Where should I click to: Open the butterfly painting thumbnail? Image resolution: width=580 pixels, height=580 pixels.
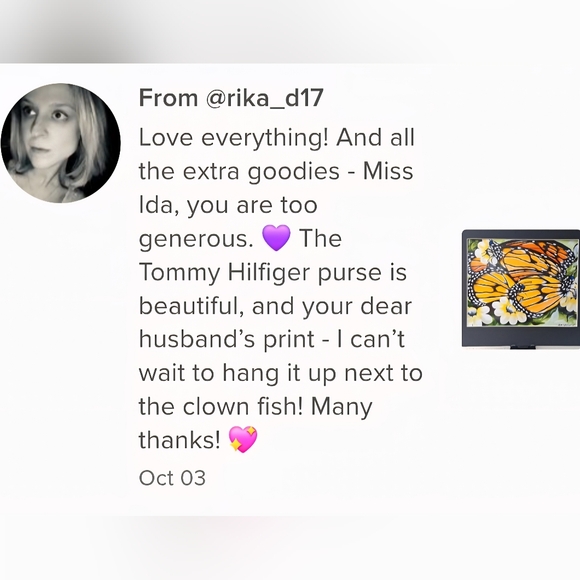(521, 289)
